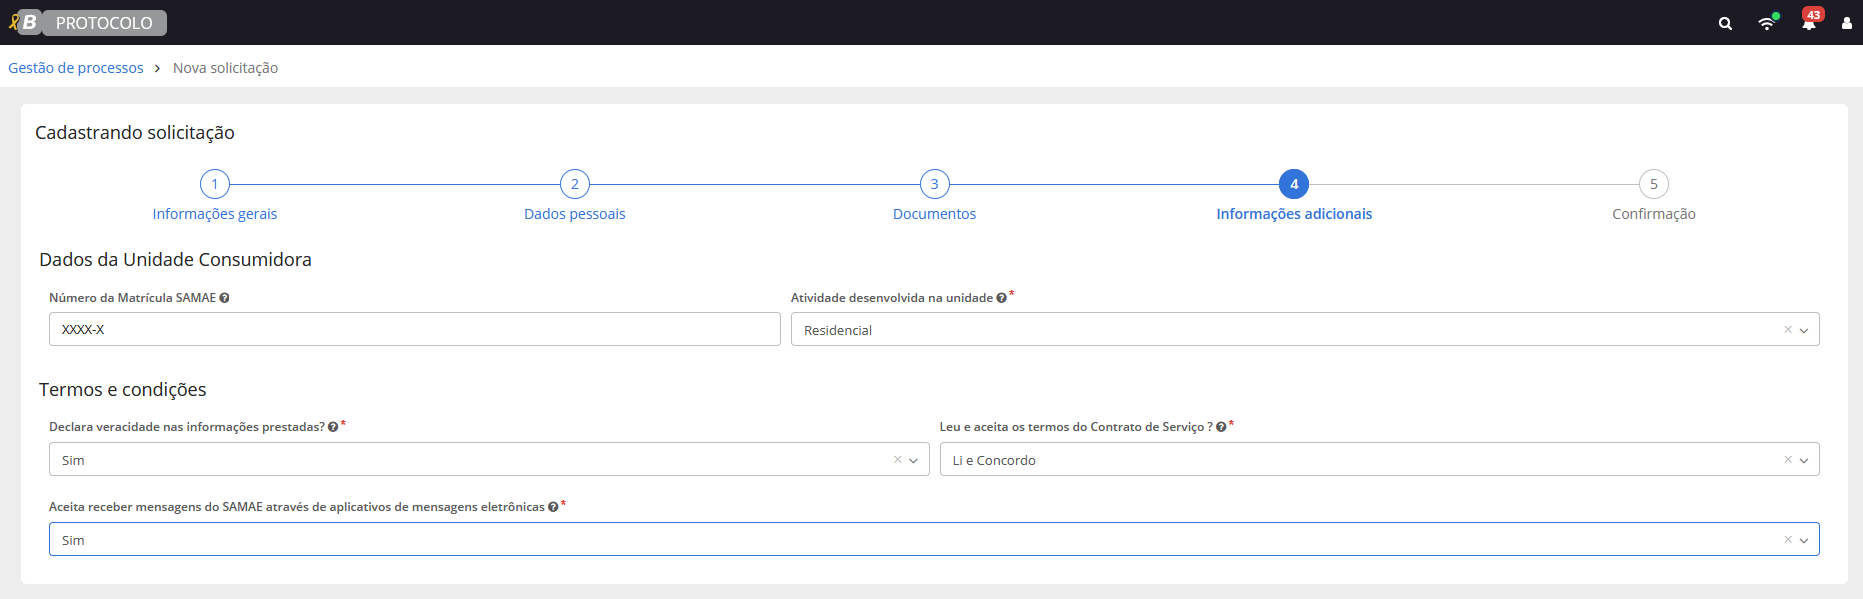Show help for Declara veracidade nas informações

[x=333, y=427]
